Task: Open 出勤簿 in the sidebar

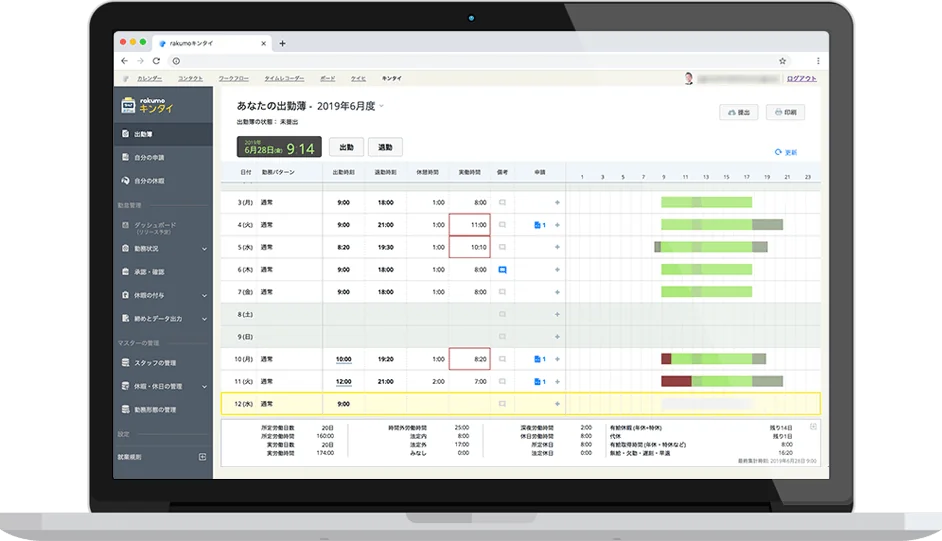Action: coord(163,134)
